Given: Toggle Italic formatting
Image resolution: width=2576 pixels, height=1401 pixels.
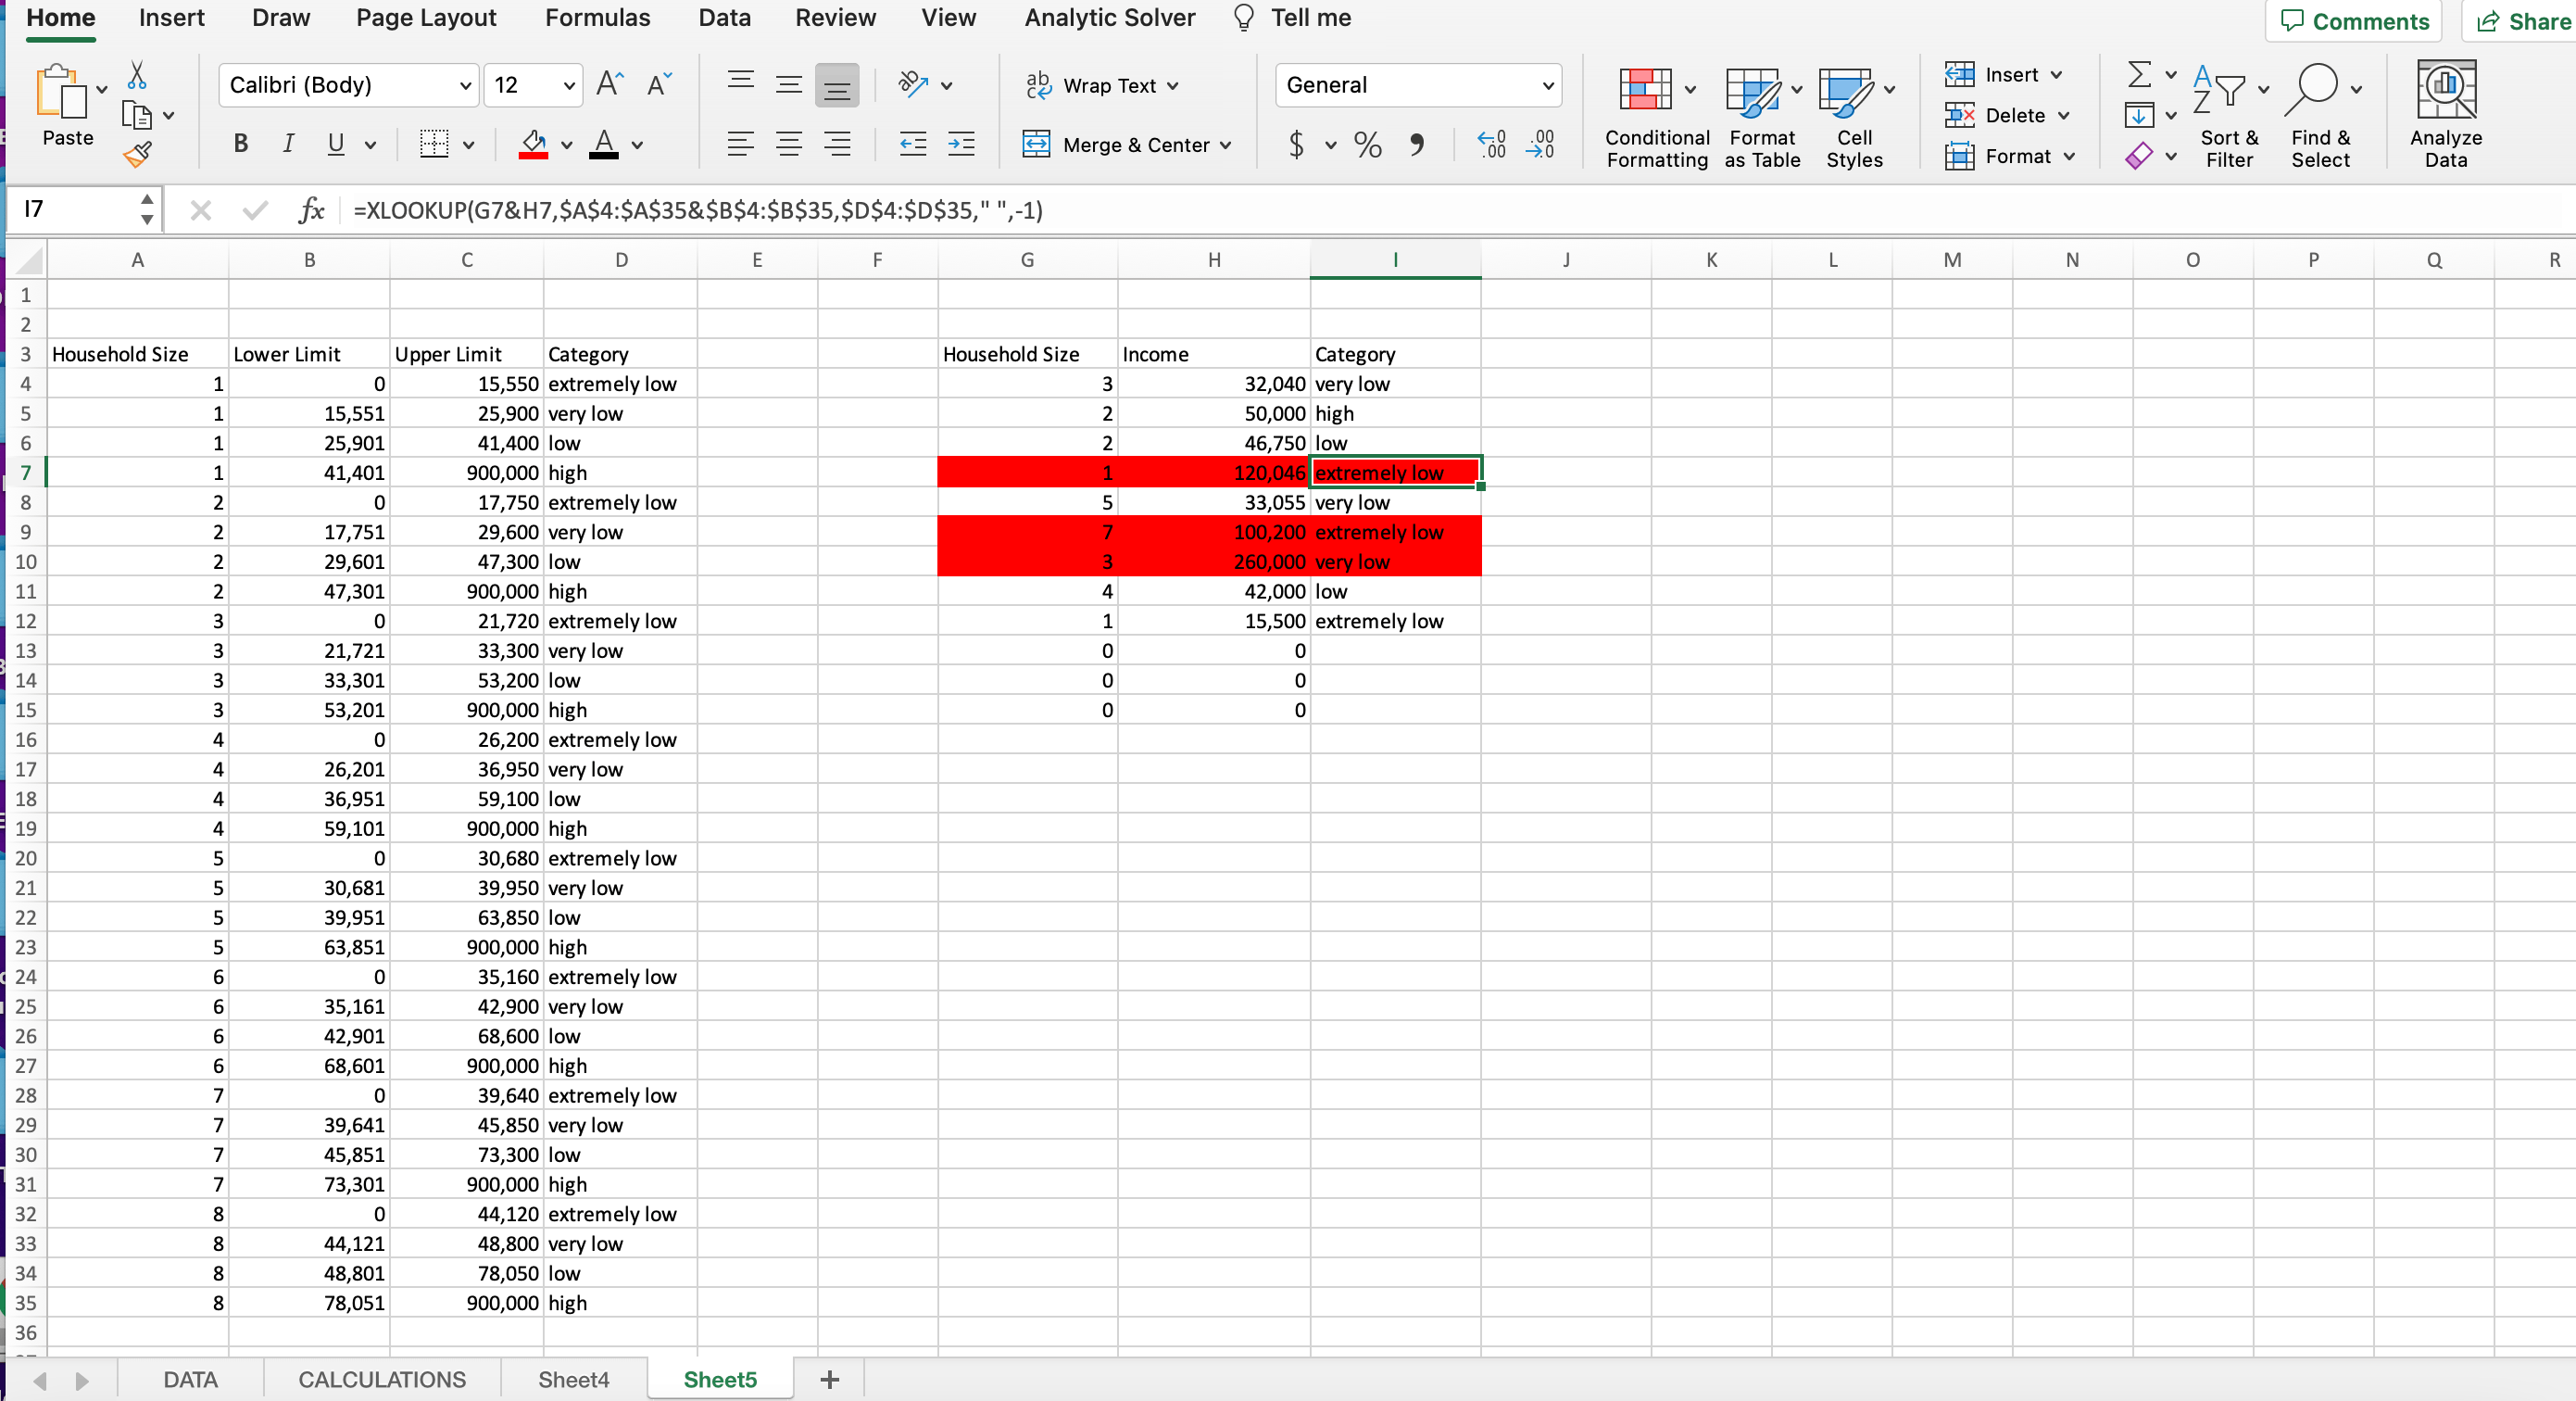Looking at the screenshot, I should pos(288,144).
